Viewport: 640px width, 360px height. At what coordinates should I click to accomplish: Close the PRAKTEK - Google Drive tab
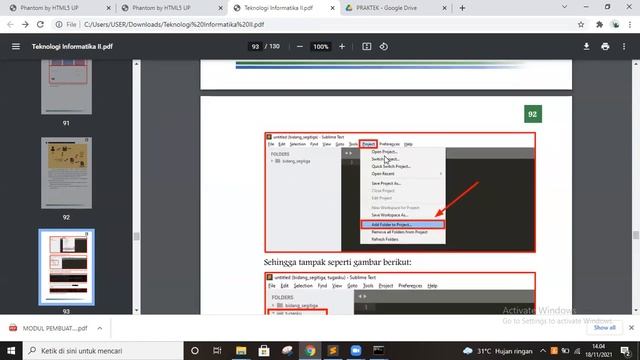click(444, 8)
